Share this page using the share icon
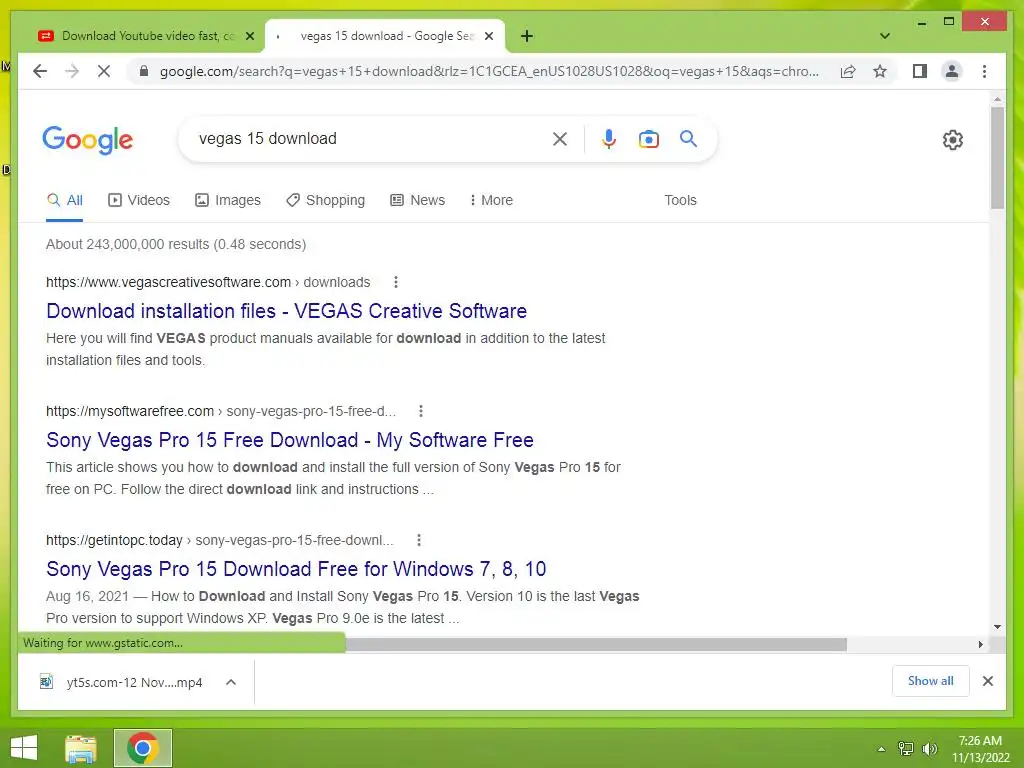Image resolution: width=1024 pixels, height=768 pixels. tap(848, 71)
